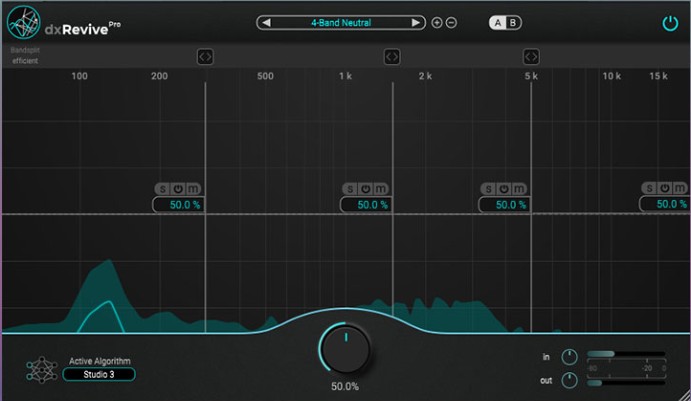Mute the first band
The width and height of the screenshot is (691, 401).
click(x=193, y=189)
